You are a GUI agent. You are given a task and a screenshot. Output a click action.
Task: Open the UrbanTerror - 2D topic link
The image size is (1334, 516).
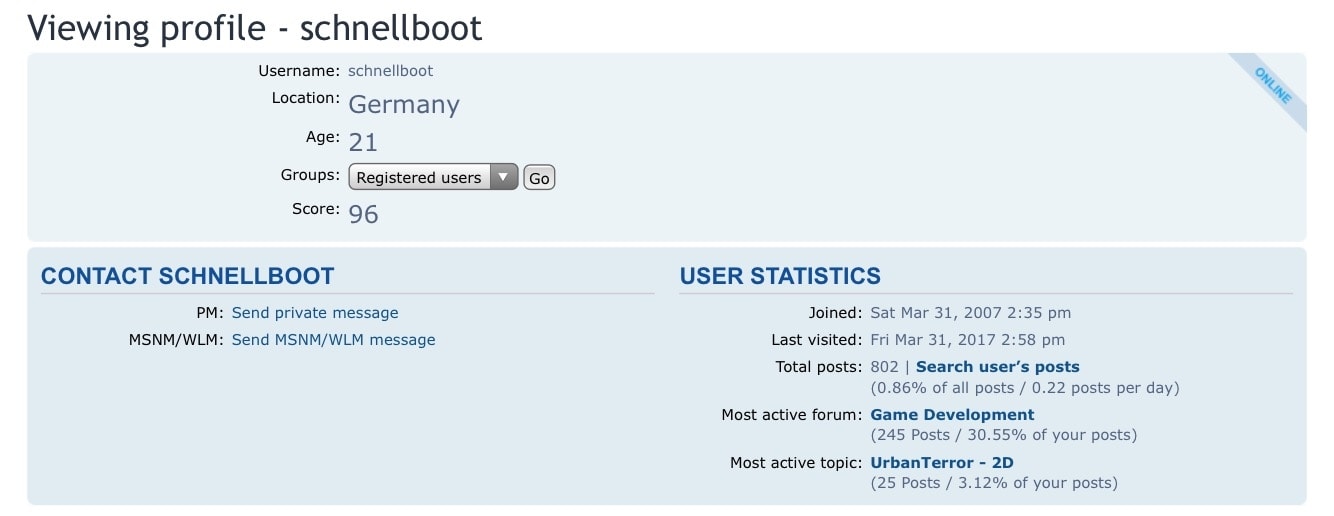tap(942, 462)
